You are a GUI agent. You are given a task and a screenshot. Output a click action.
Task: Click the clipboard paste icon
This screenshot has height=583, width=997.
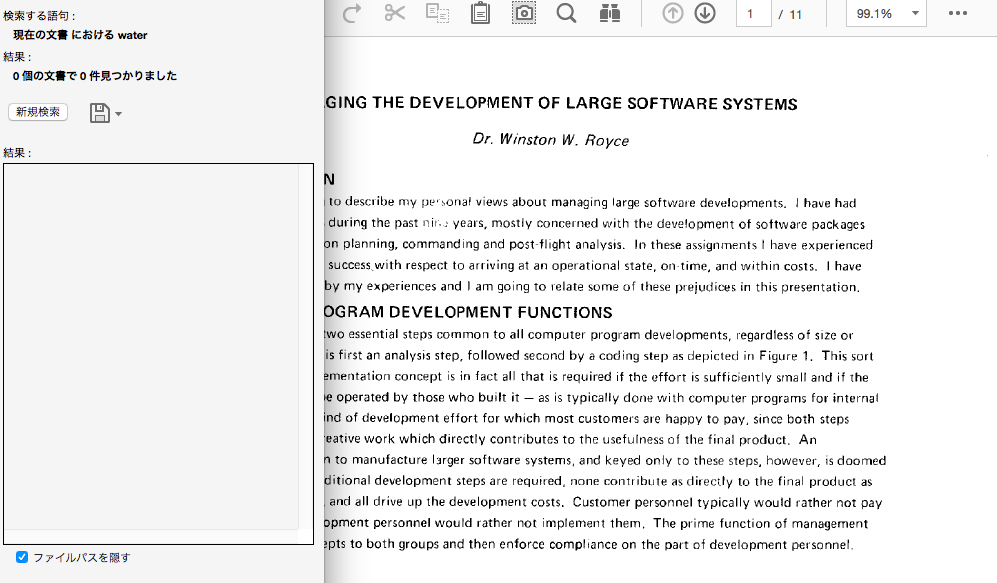(481, 13)
